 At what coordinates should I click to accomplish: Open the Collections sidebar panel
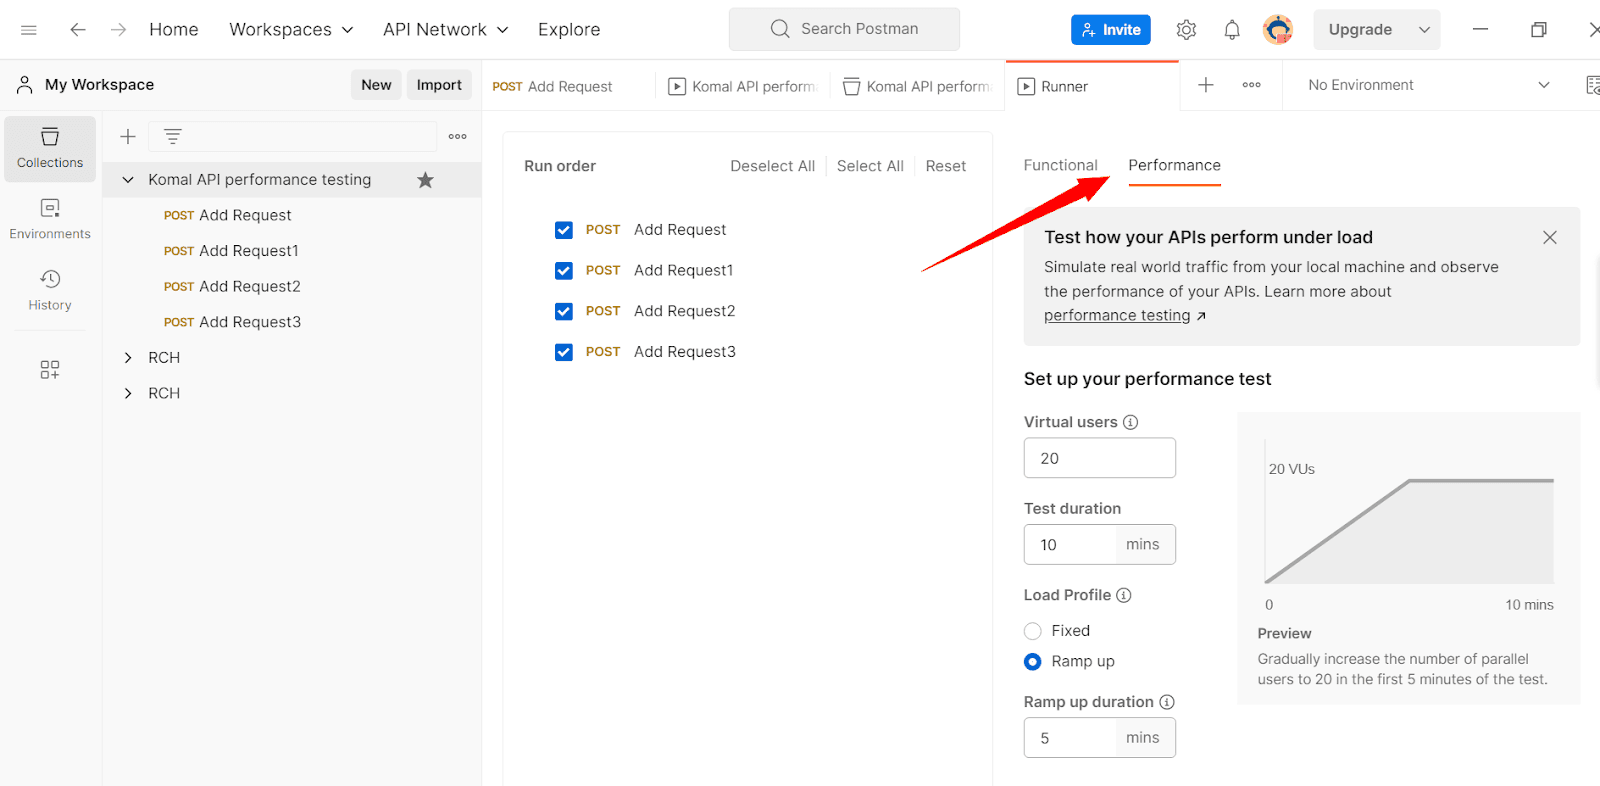[50, 148]
